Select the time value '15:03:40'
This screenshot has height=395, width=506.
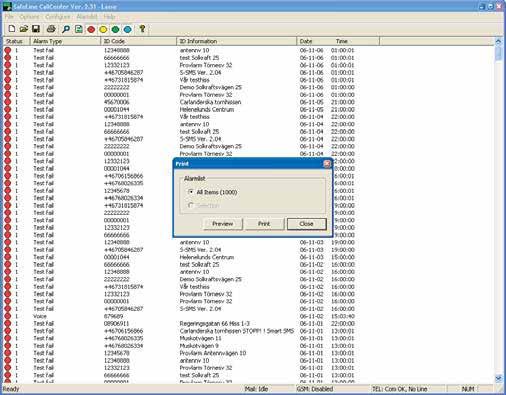pyautogui.click(x=343, y=316)
